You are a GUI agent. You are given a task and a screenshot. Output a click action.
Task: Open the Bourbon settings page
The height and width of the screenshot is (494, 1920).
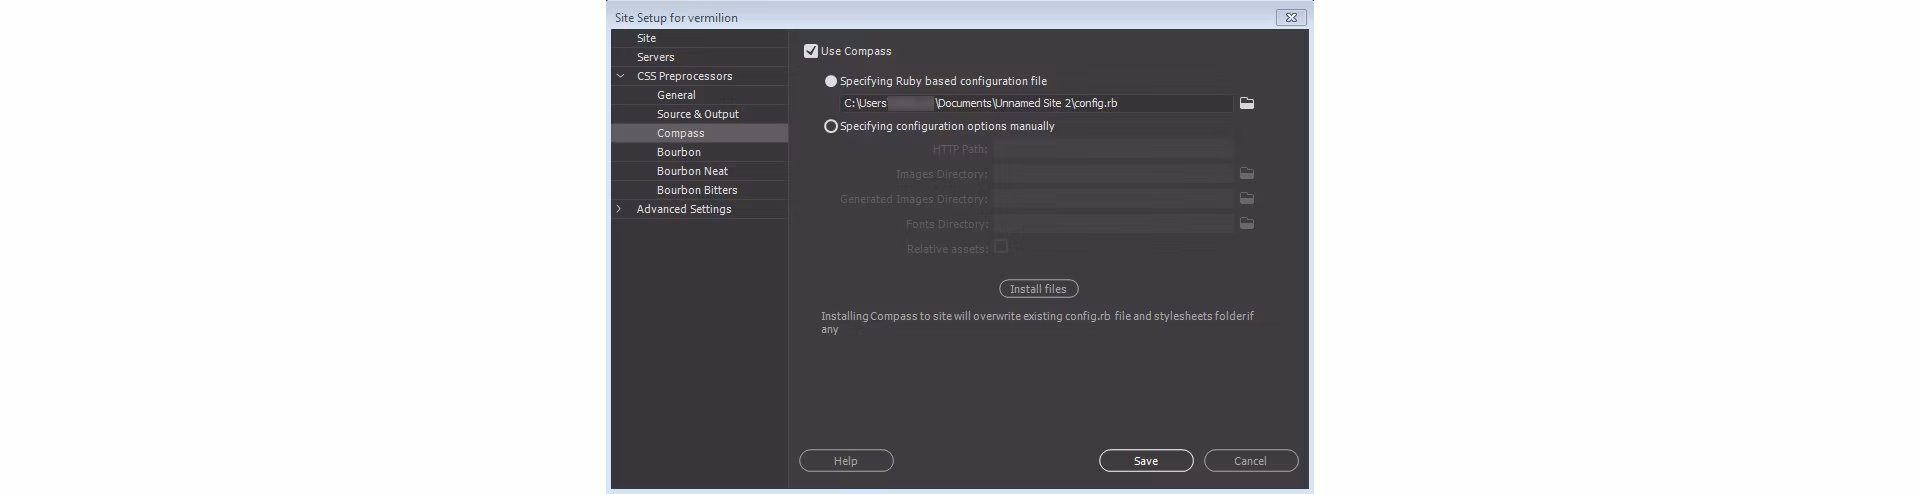point(679,152)
